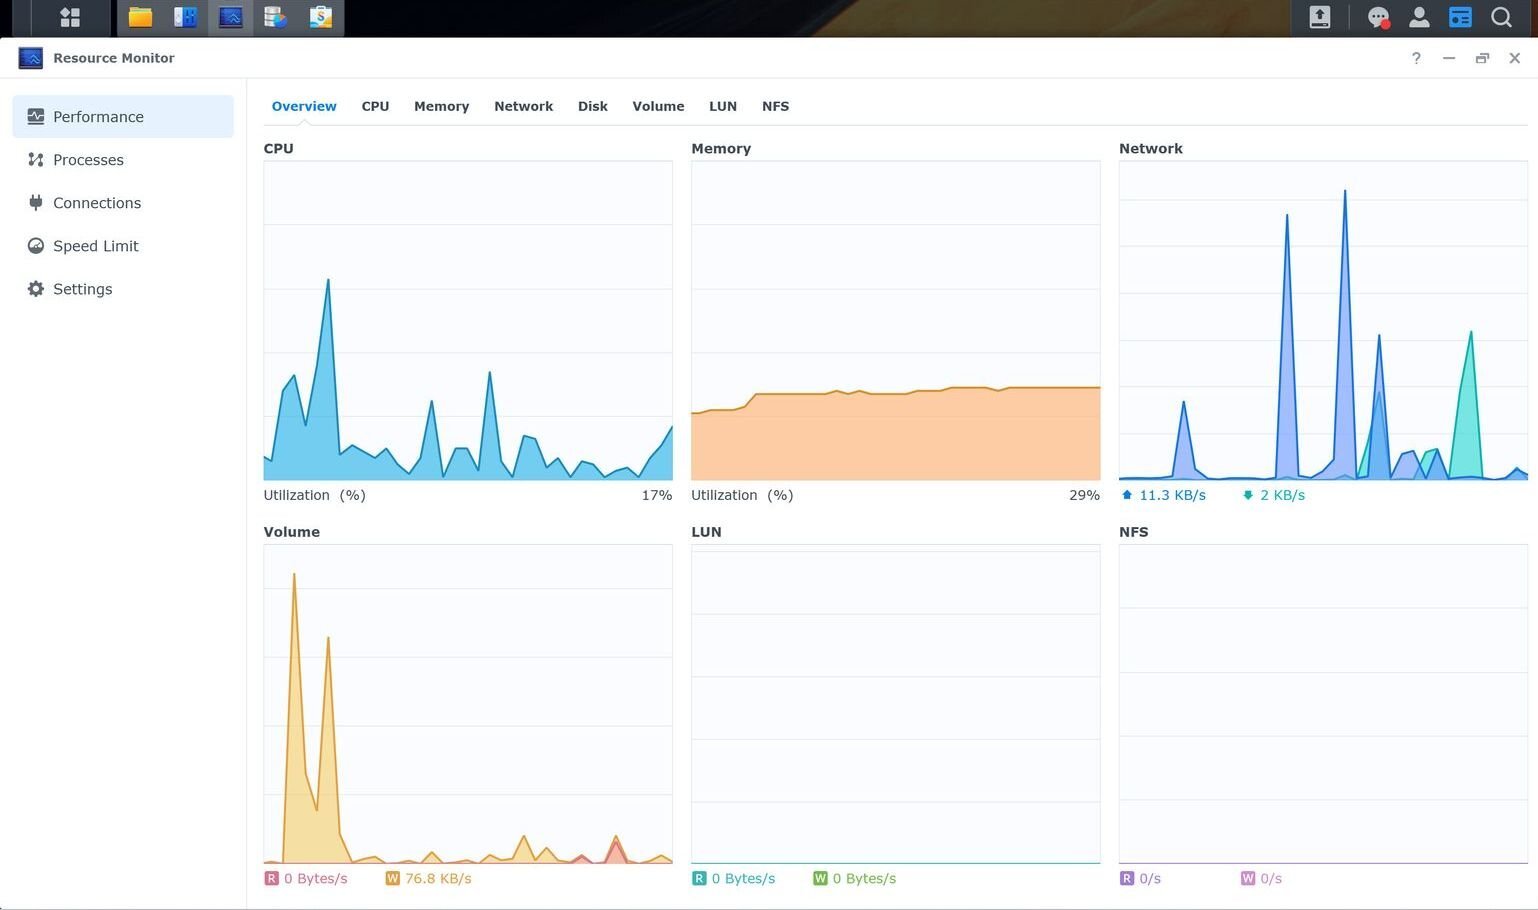Click the Memory 29% utilization value
Image resolution: width=1538 pixels, height=910 pixels.
(1084, 495)
